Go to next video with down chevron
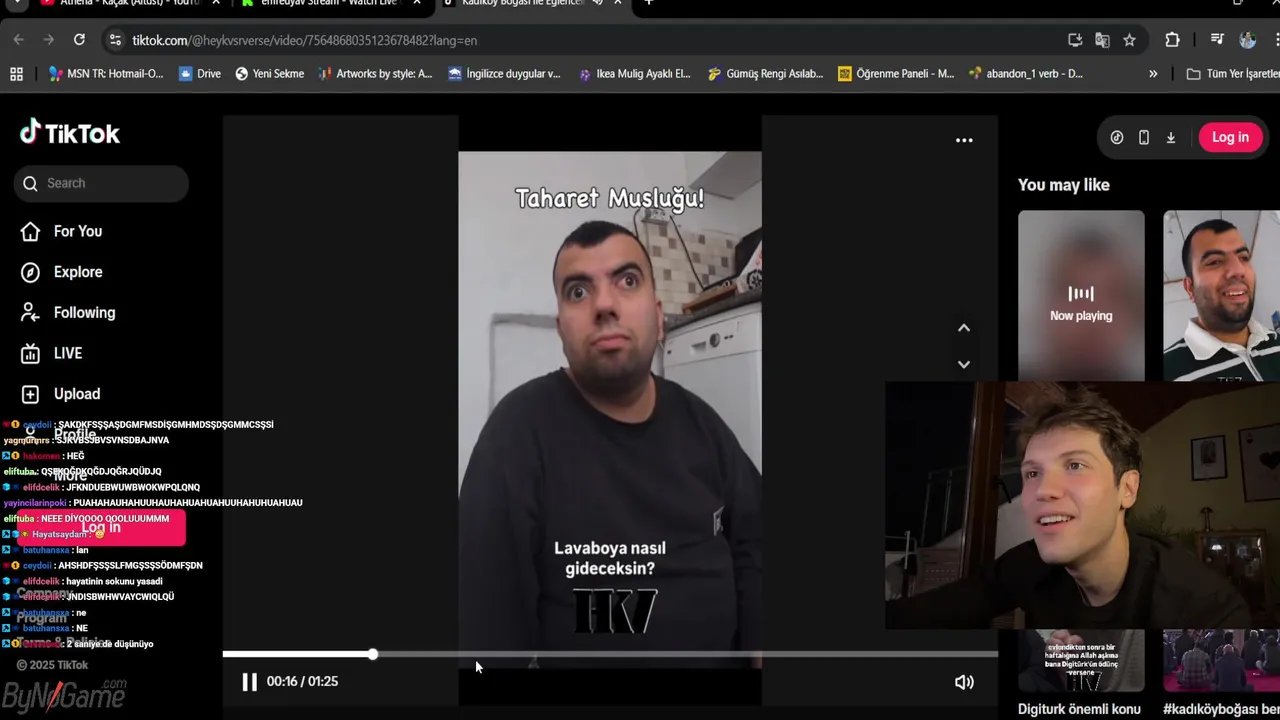 [964, 364]
